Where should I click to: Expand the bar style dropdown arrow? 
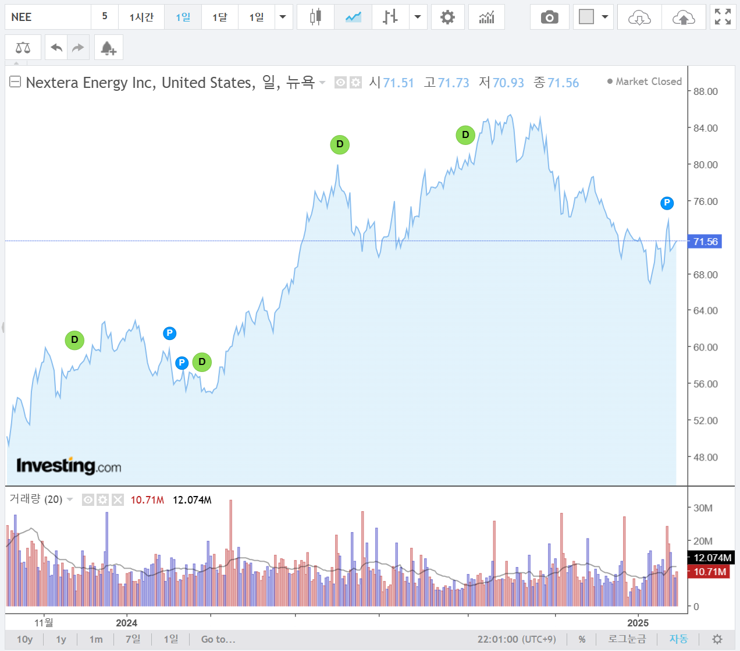[417, 17]
